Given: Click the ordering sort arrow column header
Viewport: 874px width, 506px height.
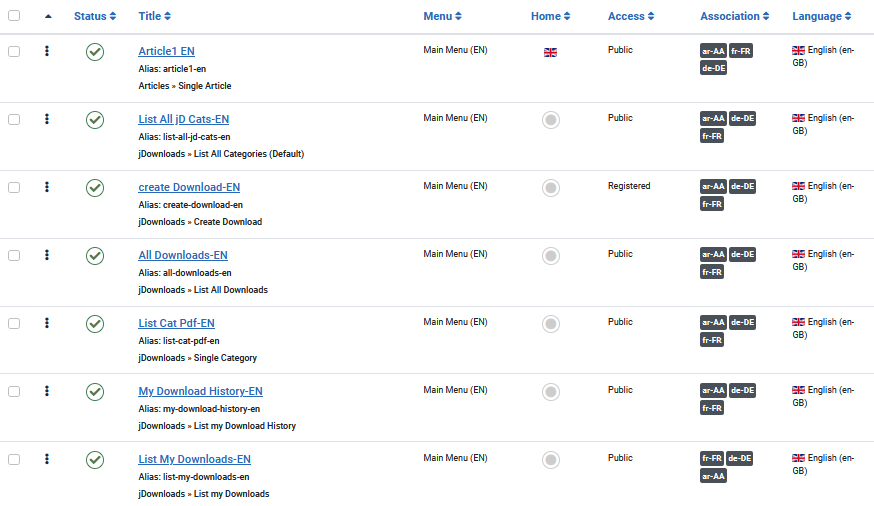Looking at the screenshot, I should tap(48, 17).
